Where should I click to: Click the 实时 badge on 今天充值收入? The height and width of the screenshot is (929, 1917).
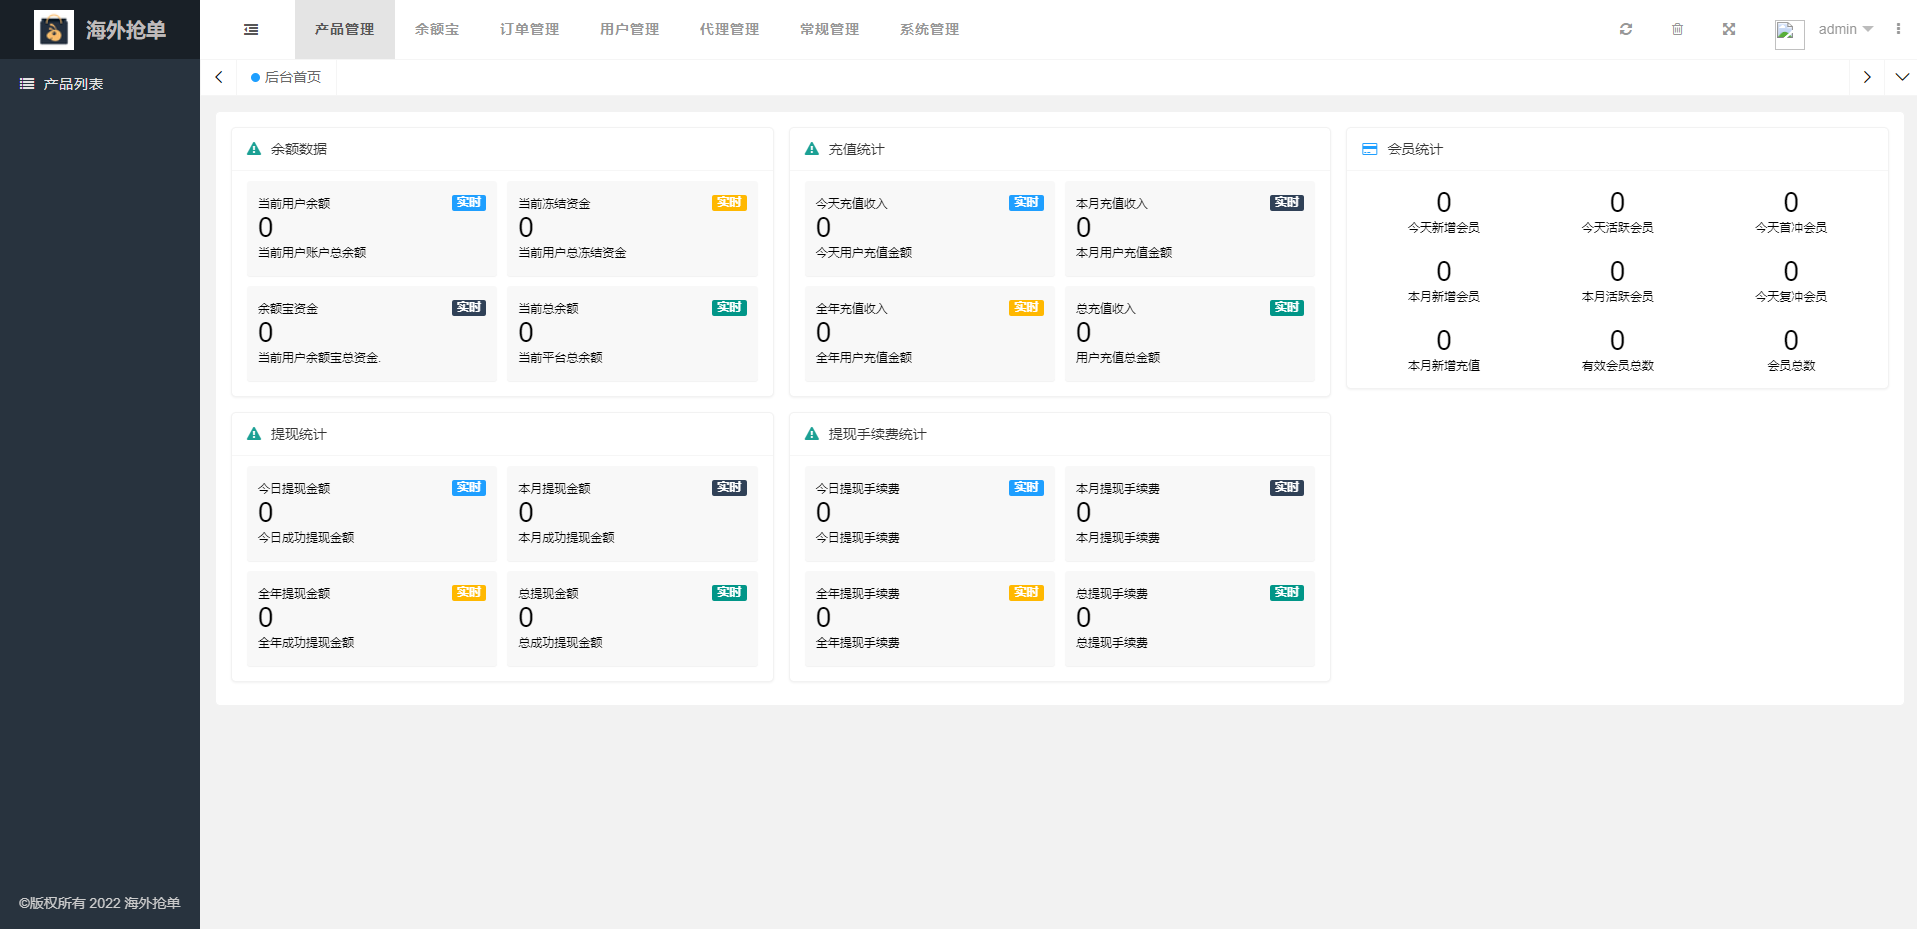pyautogui.click(x=1025, y=202)
